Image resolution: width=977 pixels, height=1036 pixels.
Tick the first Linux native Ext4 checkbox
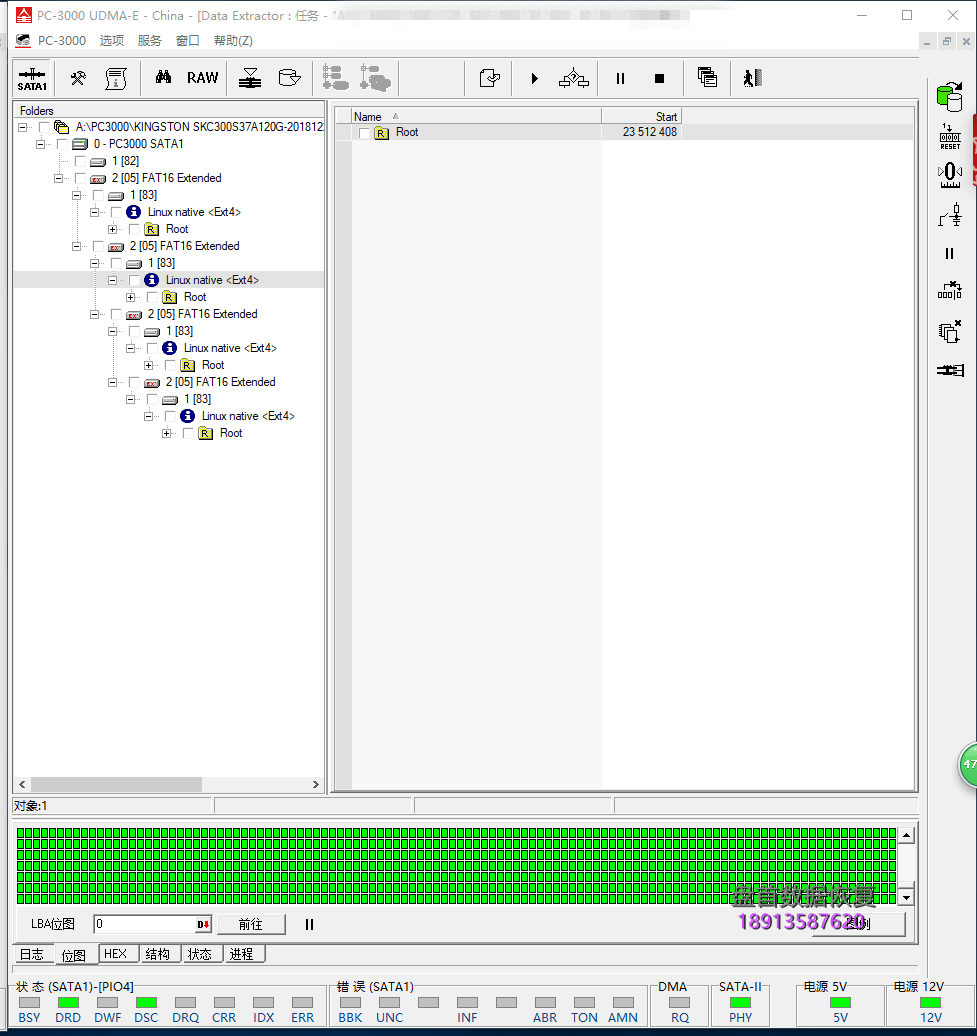tap(116, 212)
